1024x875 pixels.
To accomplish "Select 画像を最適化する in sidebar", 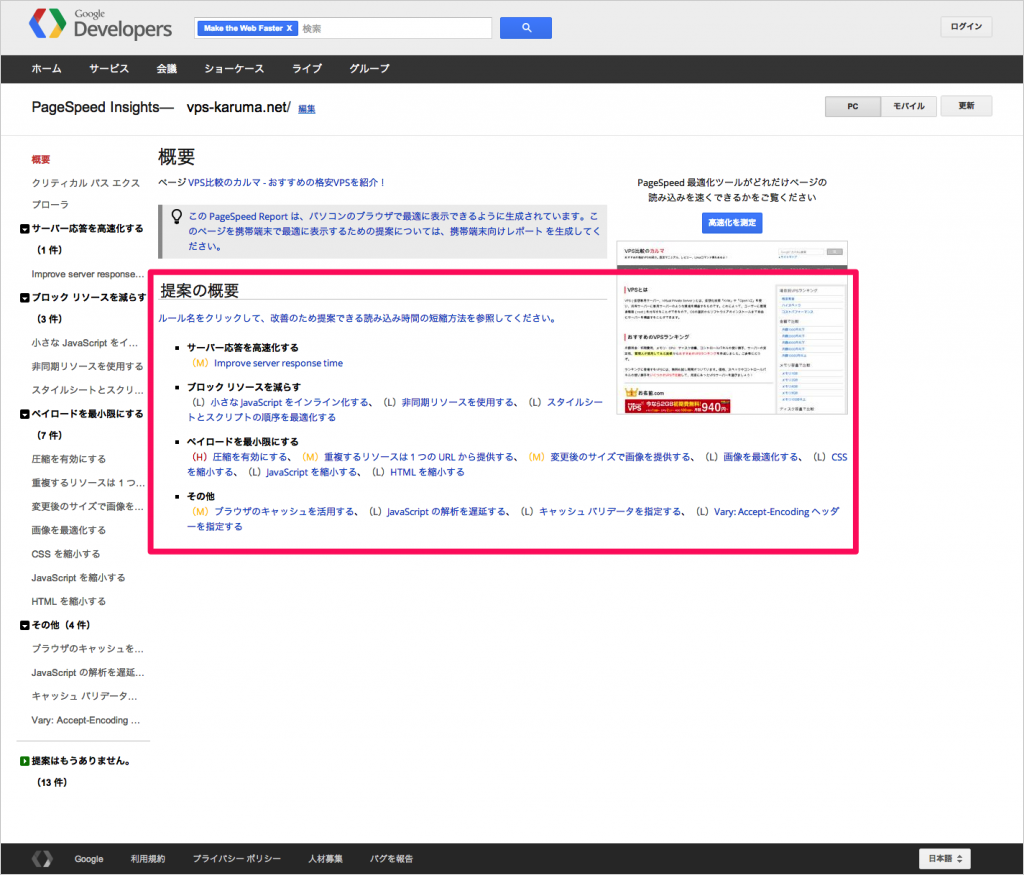I will [69, 530].
